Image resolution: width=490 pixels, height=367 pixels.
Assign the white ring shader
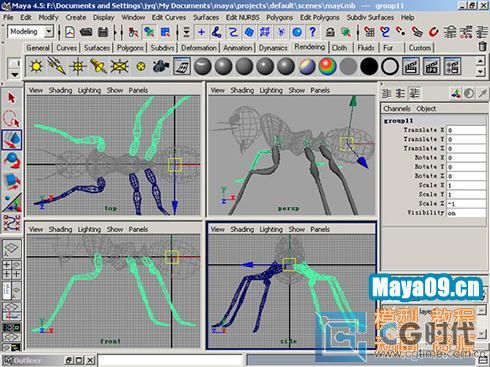point(390,66)
